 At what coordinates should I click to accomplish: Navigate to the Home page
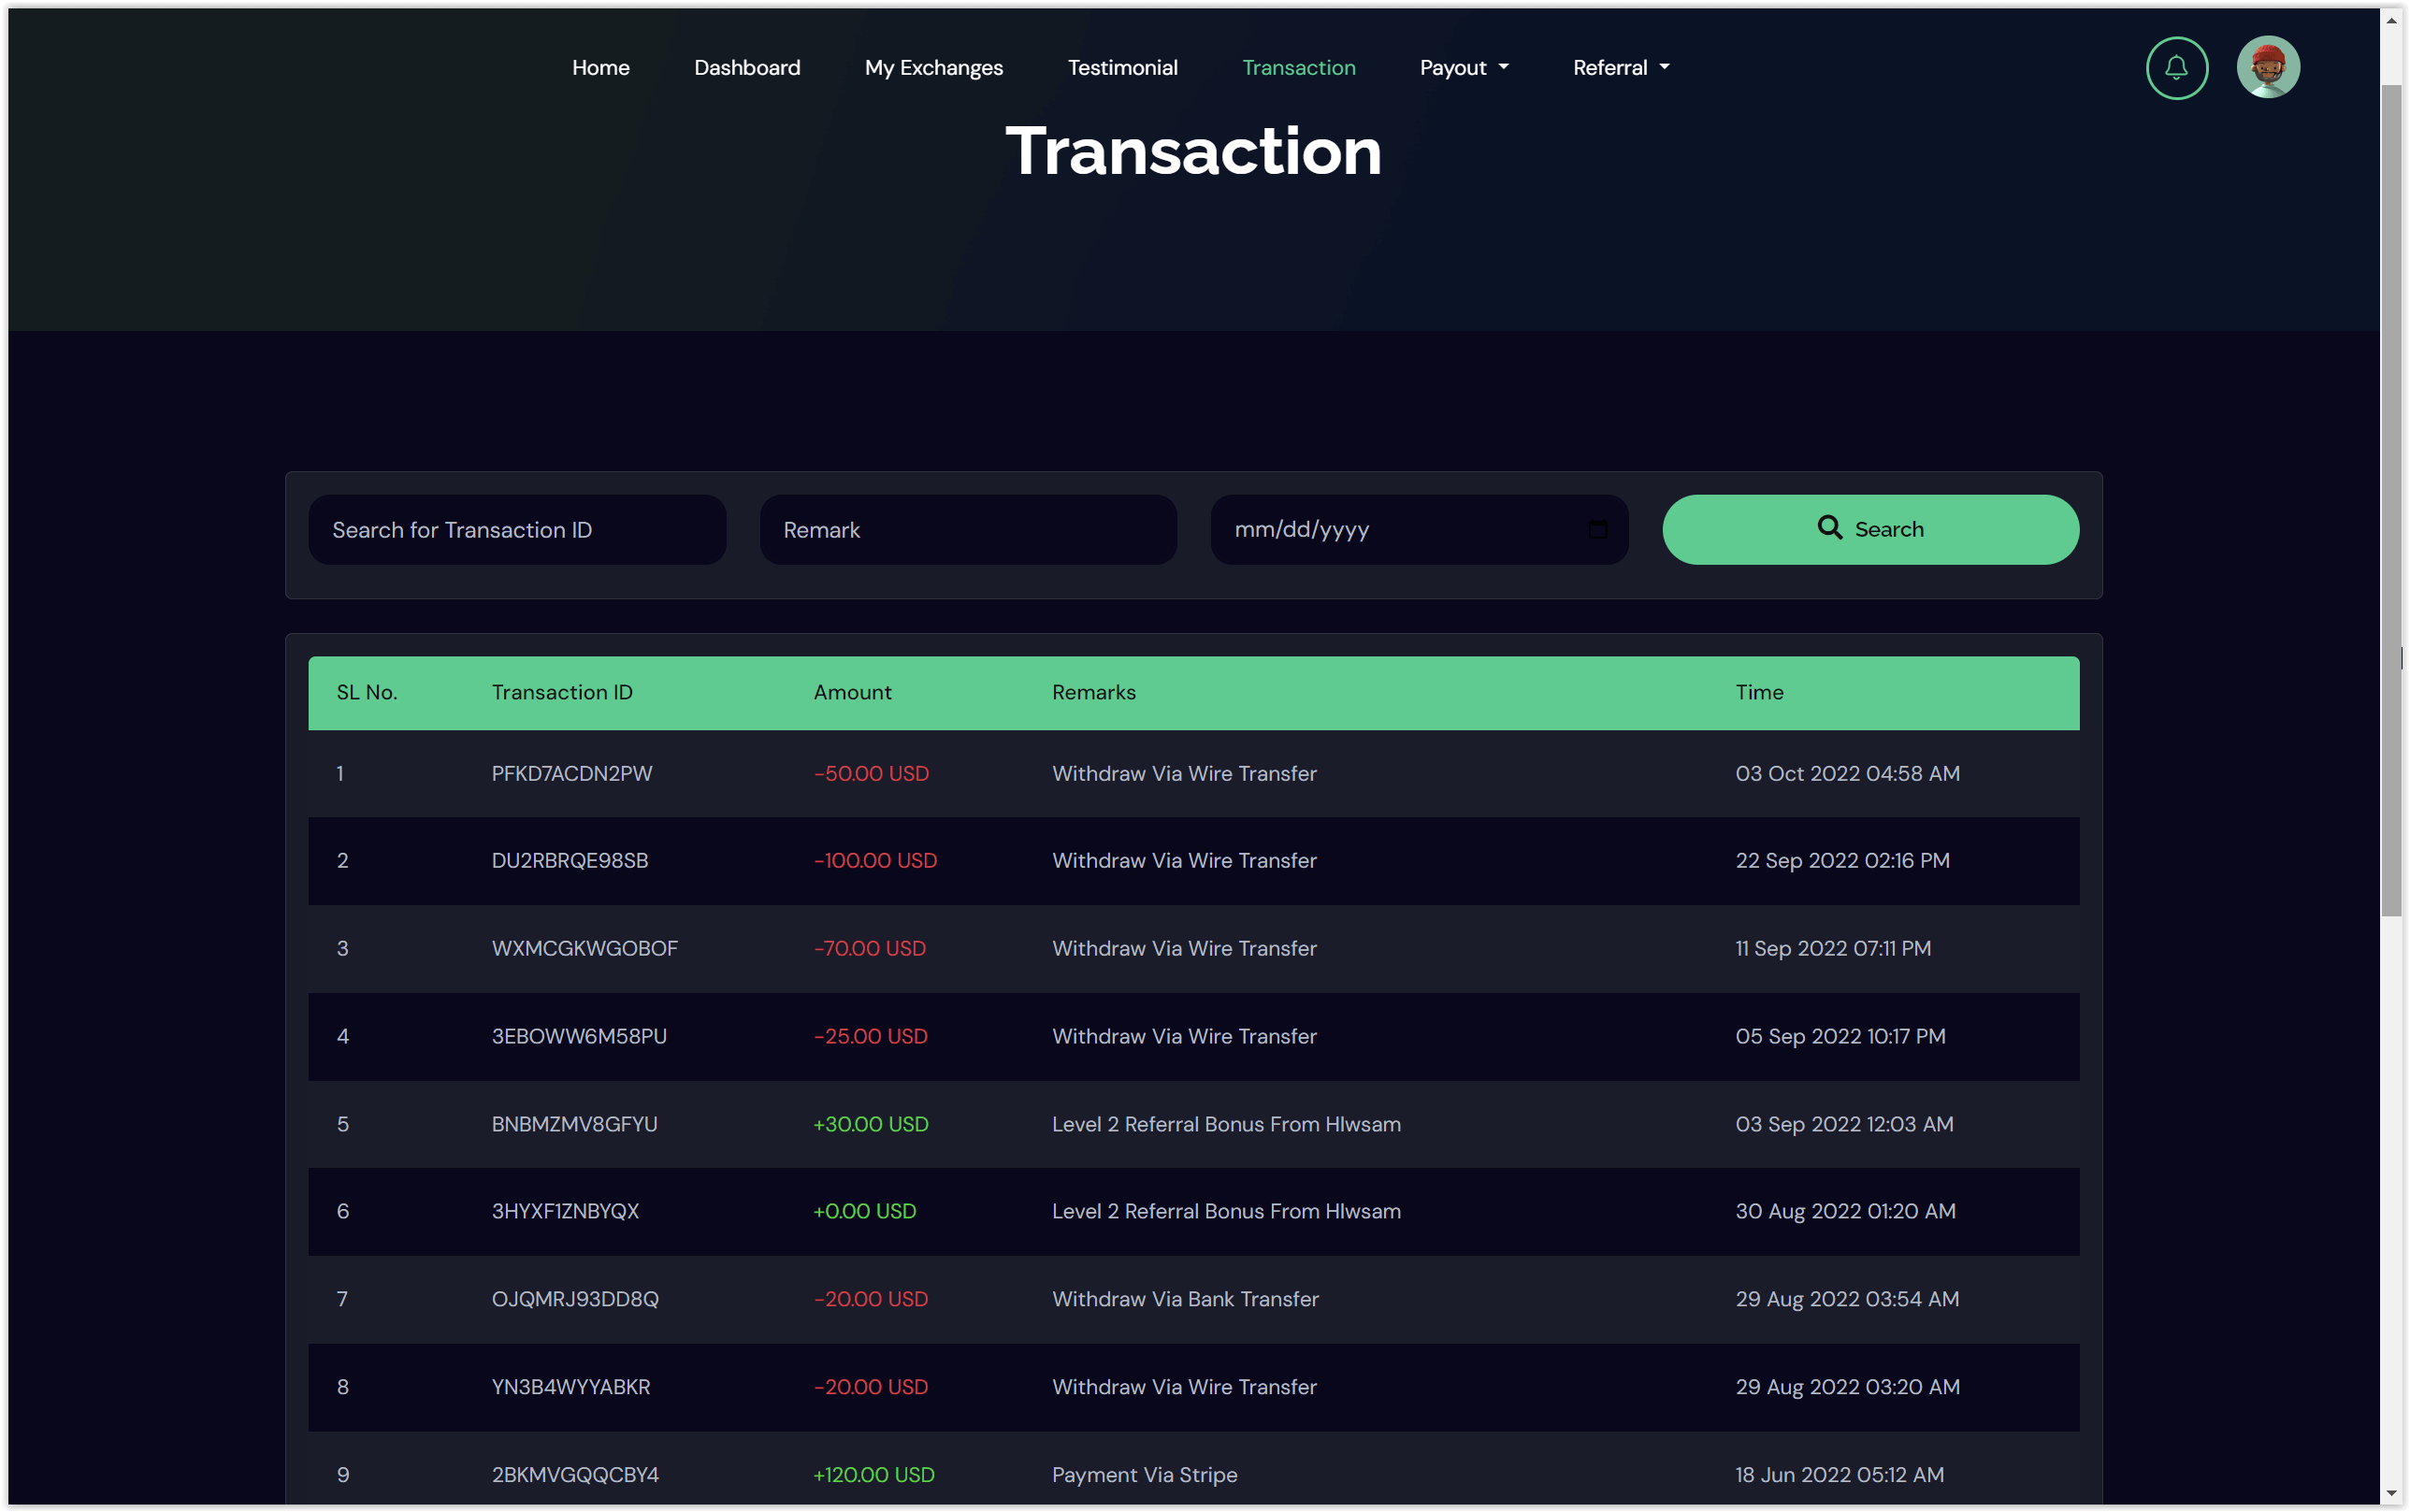[x=601, y=67]
